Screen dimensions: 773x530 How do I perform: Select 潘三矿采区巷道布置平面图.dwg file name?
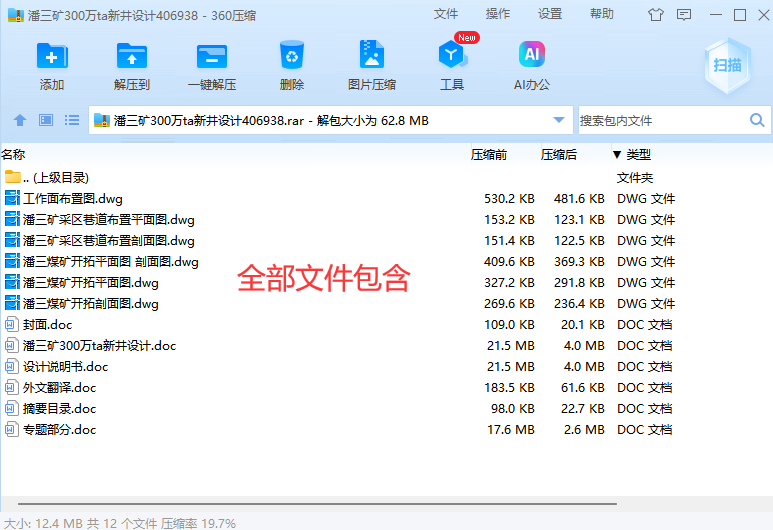[109, 219]
